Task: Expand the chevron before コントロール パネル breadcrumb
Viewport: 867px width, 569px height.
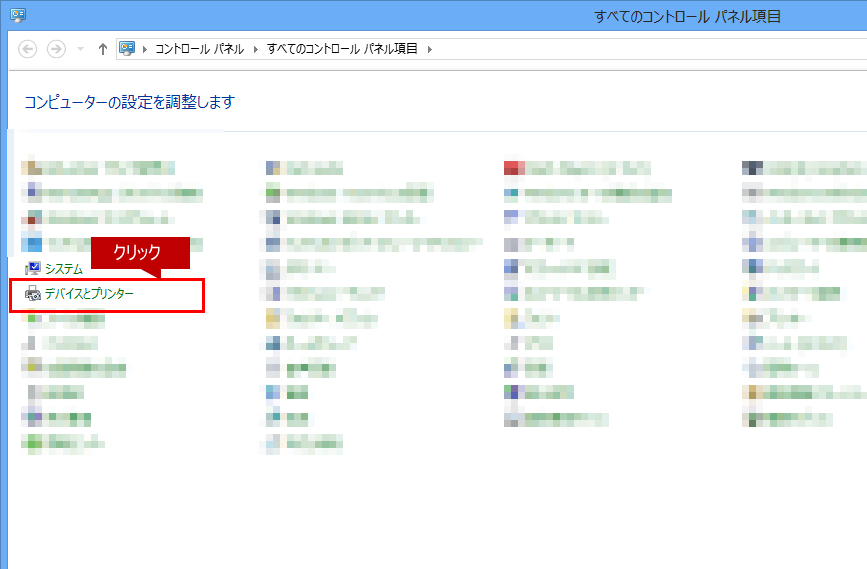Action: click(145, 49)
